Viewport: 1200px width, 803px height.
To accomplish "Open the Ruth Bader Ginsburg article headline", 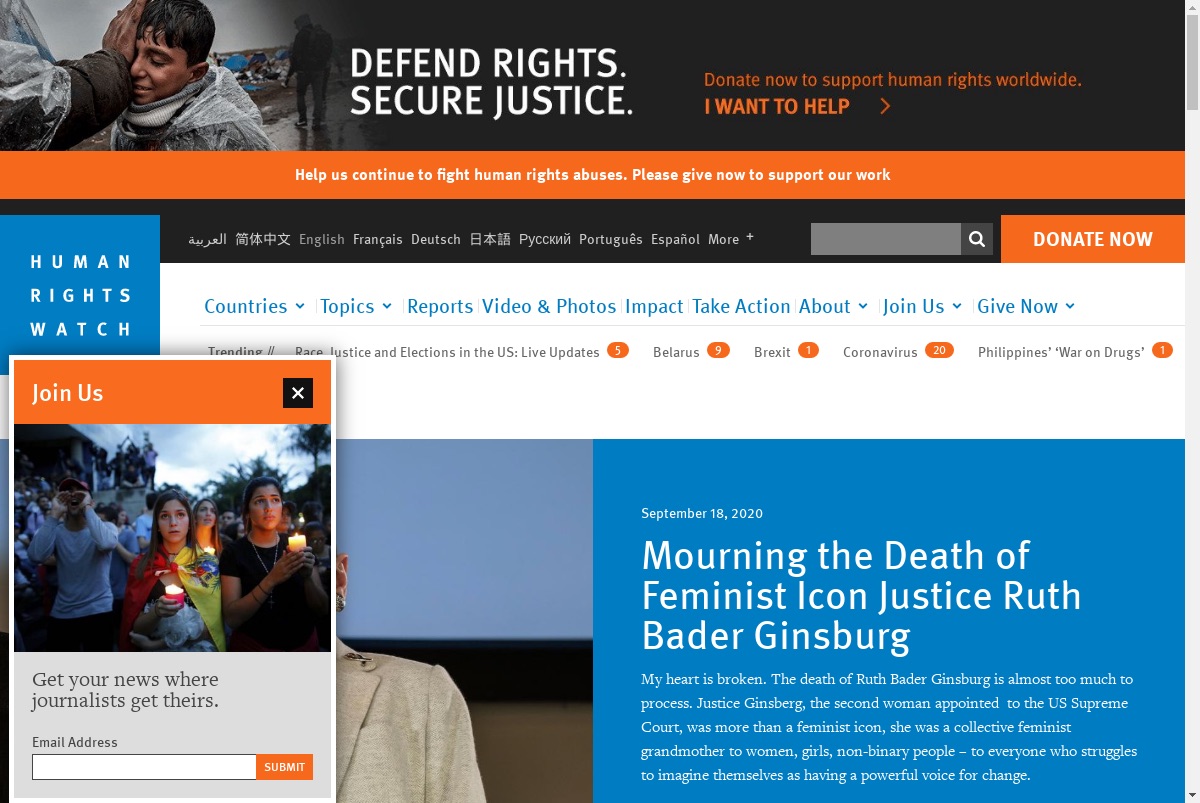I will pos(861,595).
